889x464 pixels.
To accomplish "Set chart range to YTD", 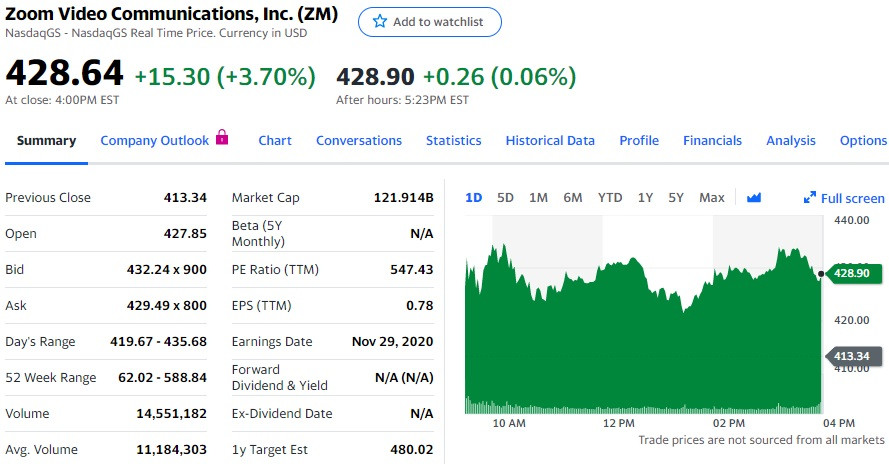I will [x=610, y=198].
